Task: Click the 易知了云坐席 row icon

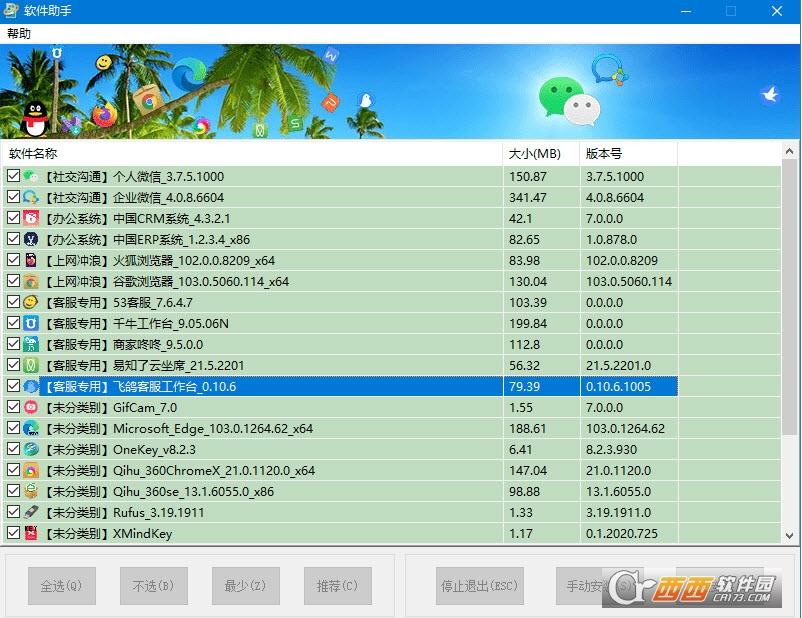Action: click(31, 365)
